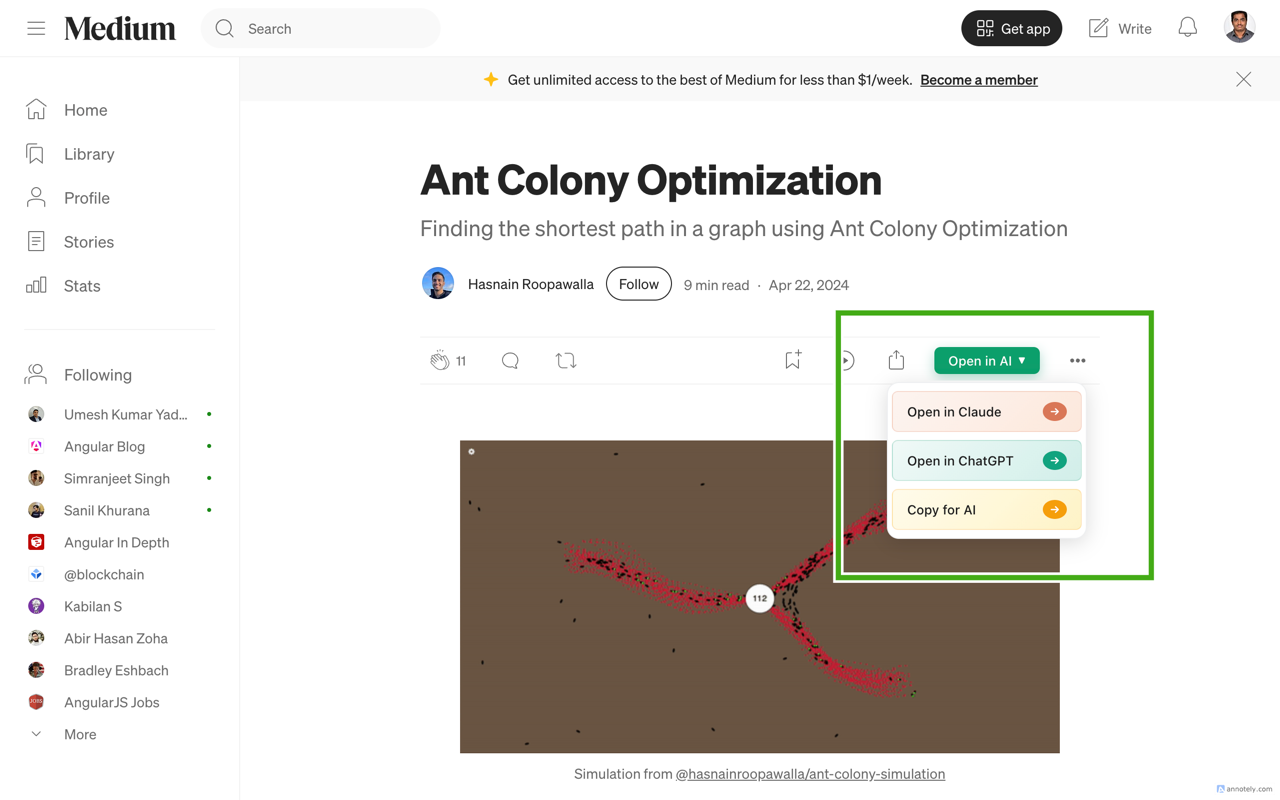Click the Apr 22, 2024 date
The image size is (1280, 800).
coord(809,285)
